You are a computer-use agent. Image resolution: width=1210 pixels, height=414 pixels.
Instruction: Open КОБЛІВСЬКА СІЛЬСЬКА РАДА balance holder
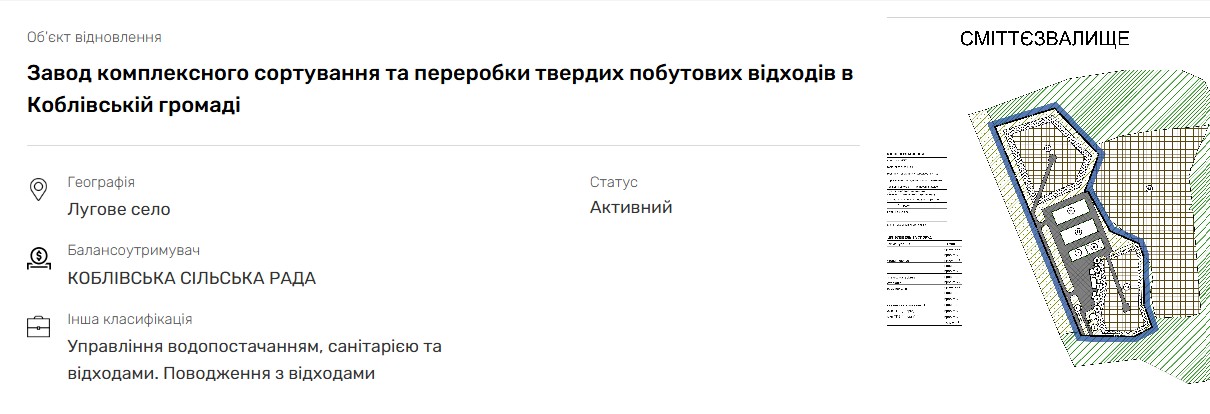[192, 278]
